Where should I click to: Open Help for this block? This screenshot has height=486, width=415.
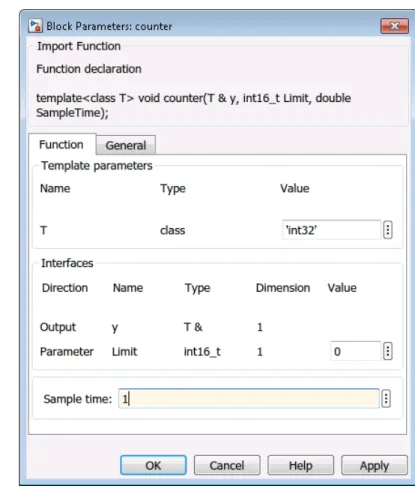(300, 465)
